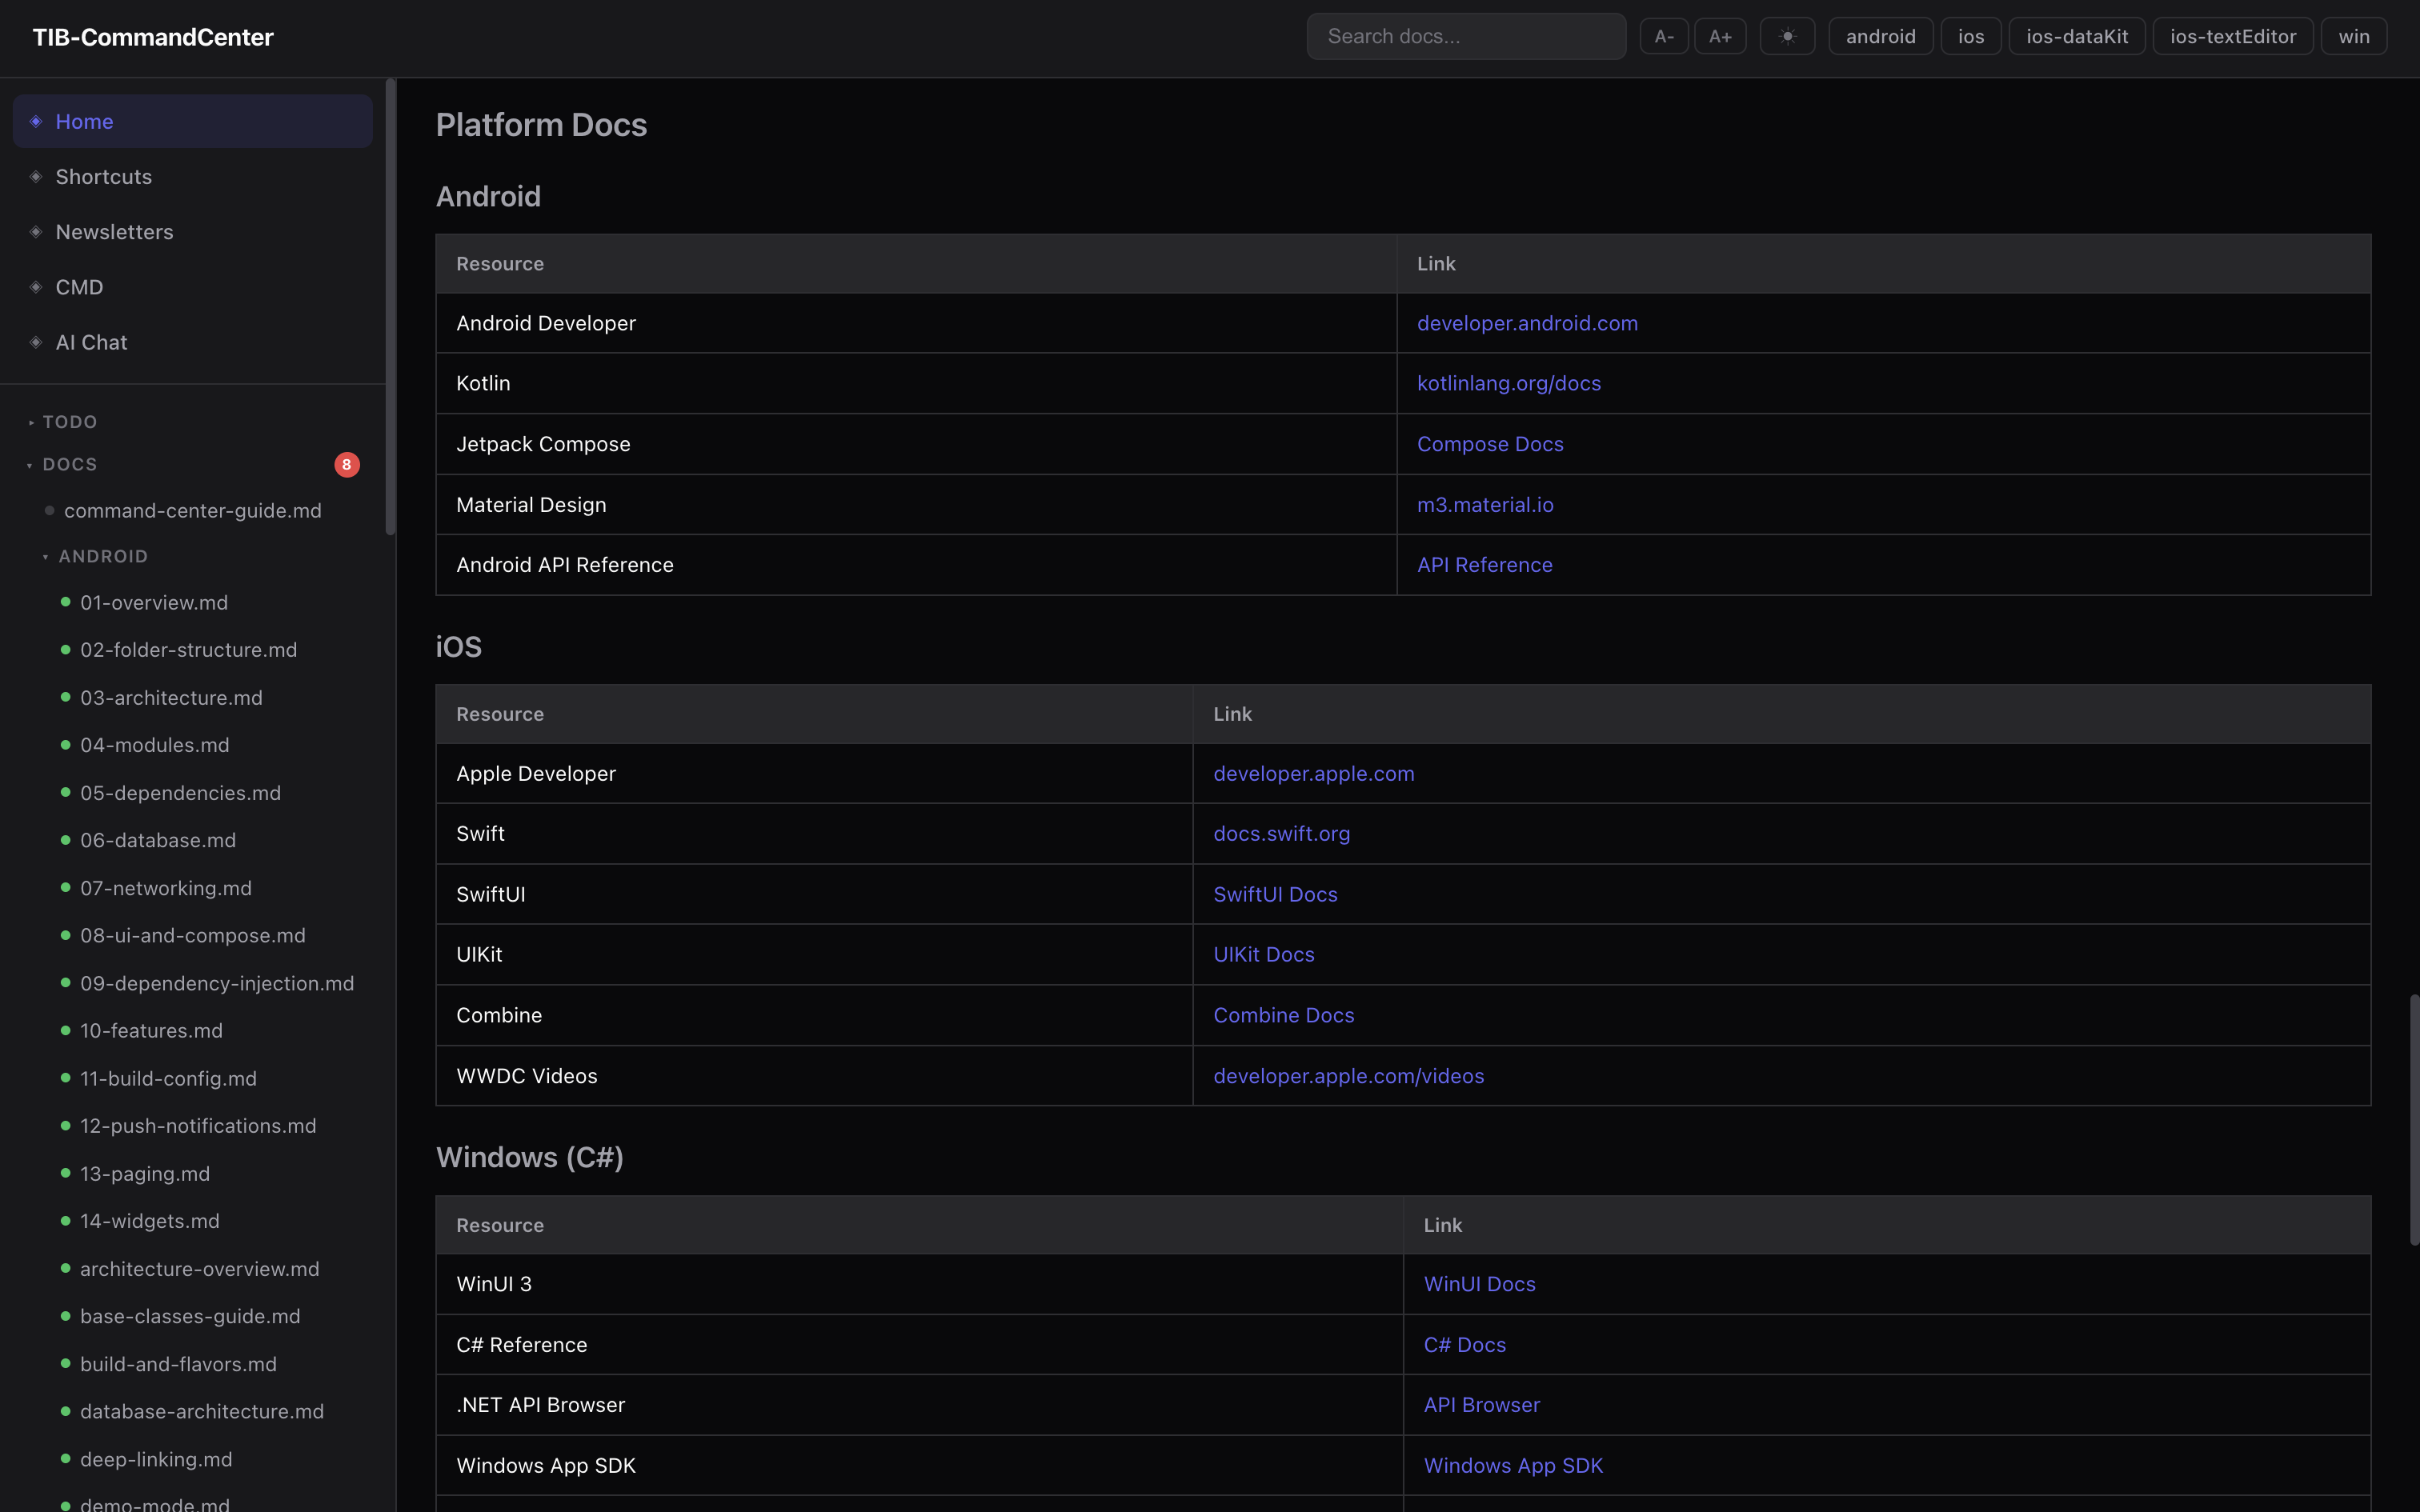The image size is (2420, 1512).
Task: Open CMD via its sidebar icon
Action: (x=36, y=287)
